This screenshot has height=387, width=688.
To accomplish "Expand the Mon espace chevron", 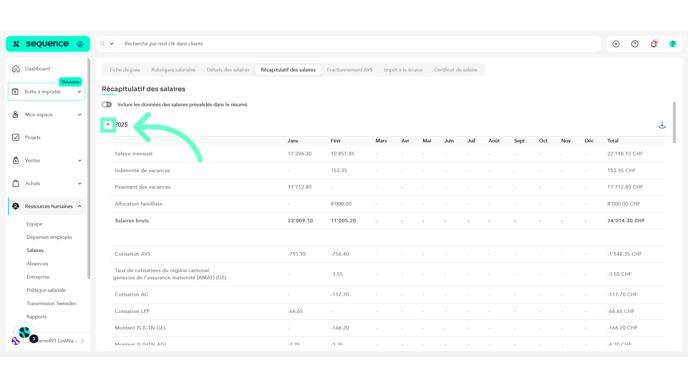I will coord(79,115).
